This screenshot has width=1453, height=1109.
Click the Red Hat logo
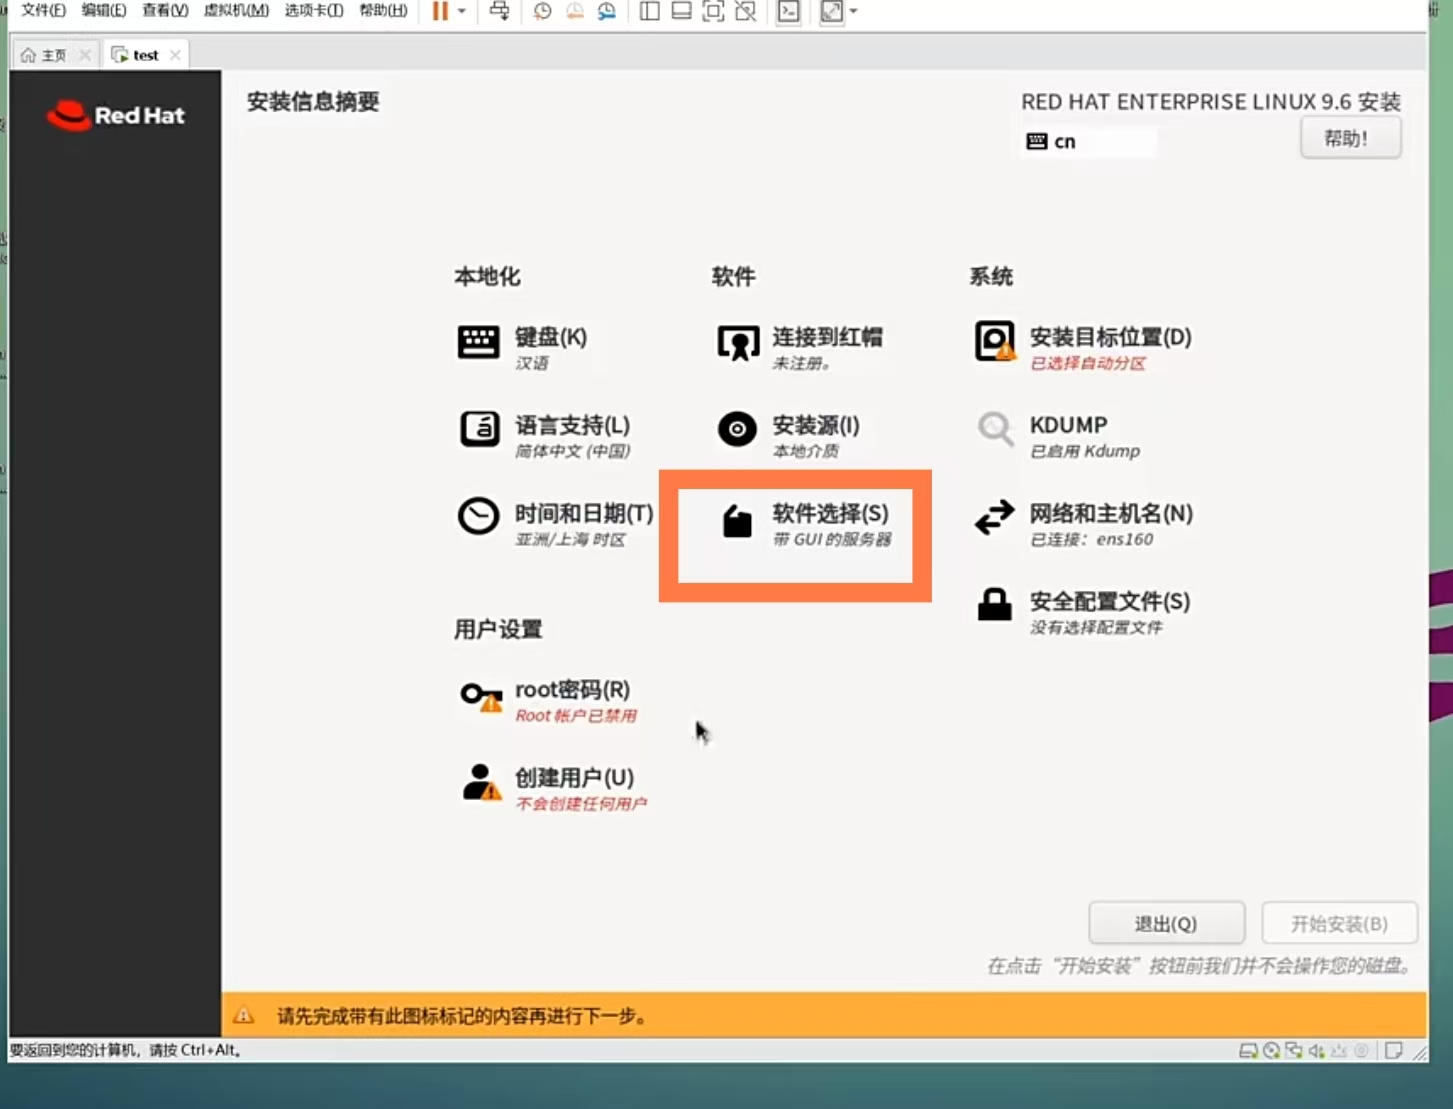[116, 115]
